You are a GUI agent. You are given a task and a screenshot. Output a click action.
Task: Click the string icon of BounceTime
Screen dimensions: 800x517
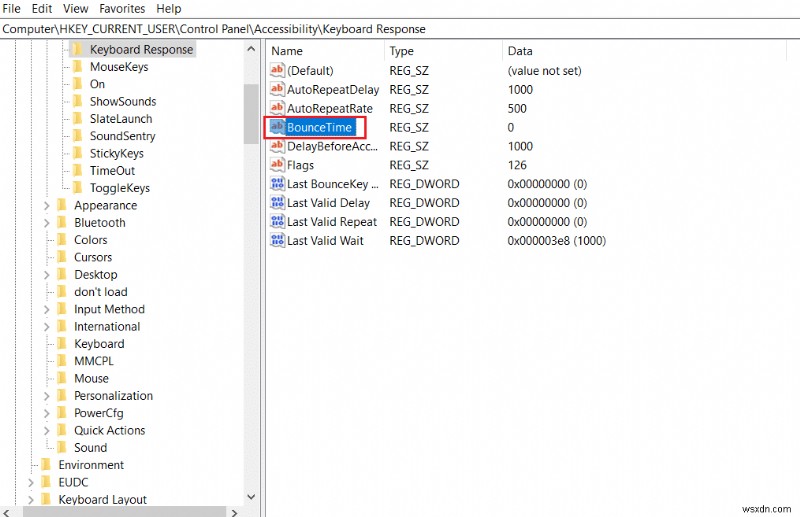click(277, 127)
